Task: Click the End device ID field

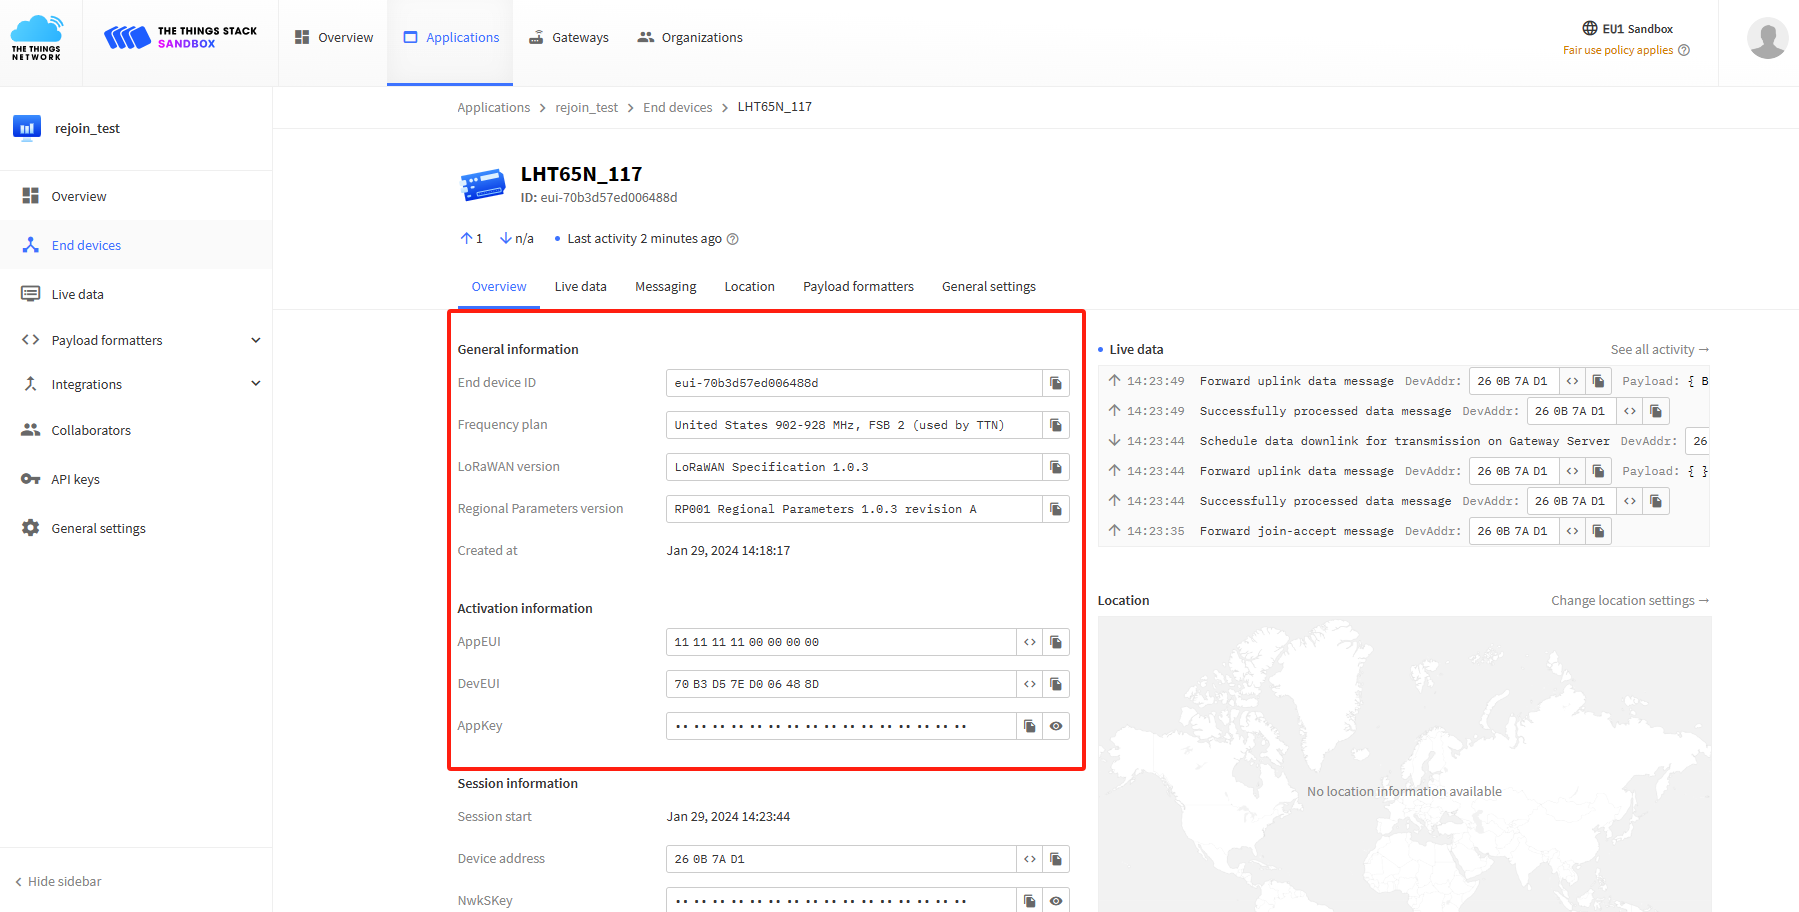Action: (854, 383)
